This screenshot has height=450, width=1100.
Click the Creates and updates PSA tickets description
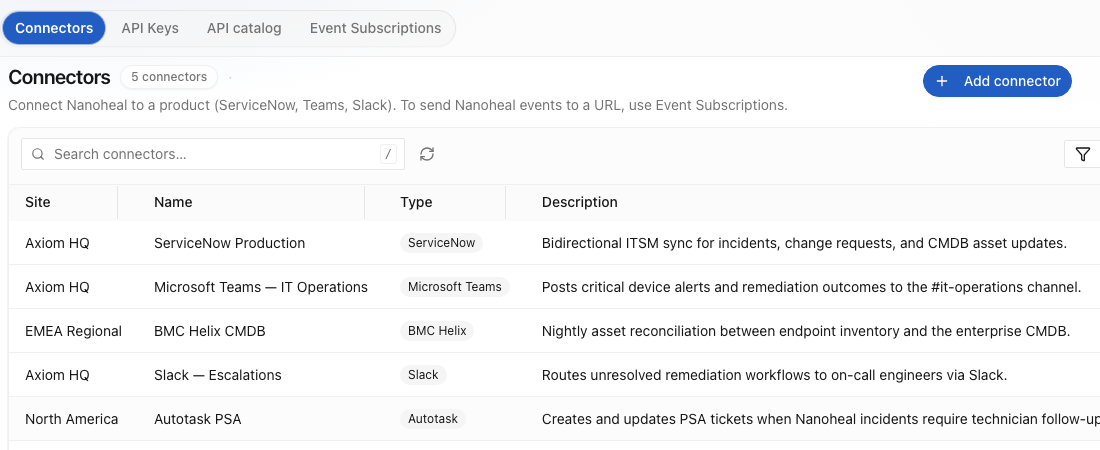click(821, 419)
